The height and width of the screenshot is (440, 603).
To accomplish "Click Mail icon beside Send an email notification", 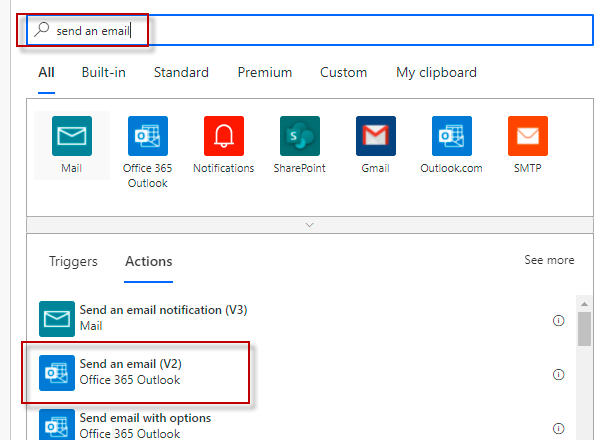I will tap(57, 319).
